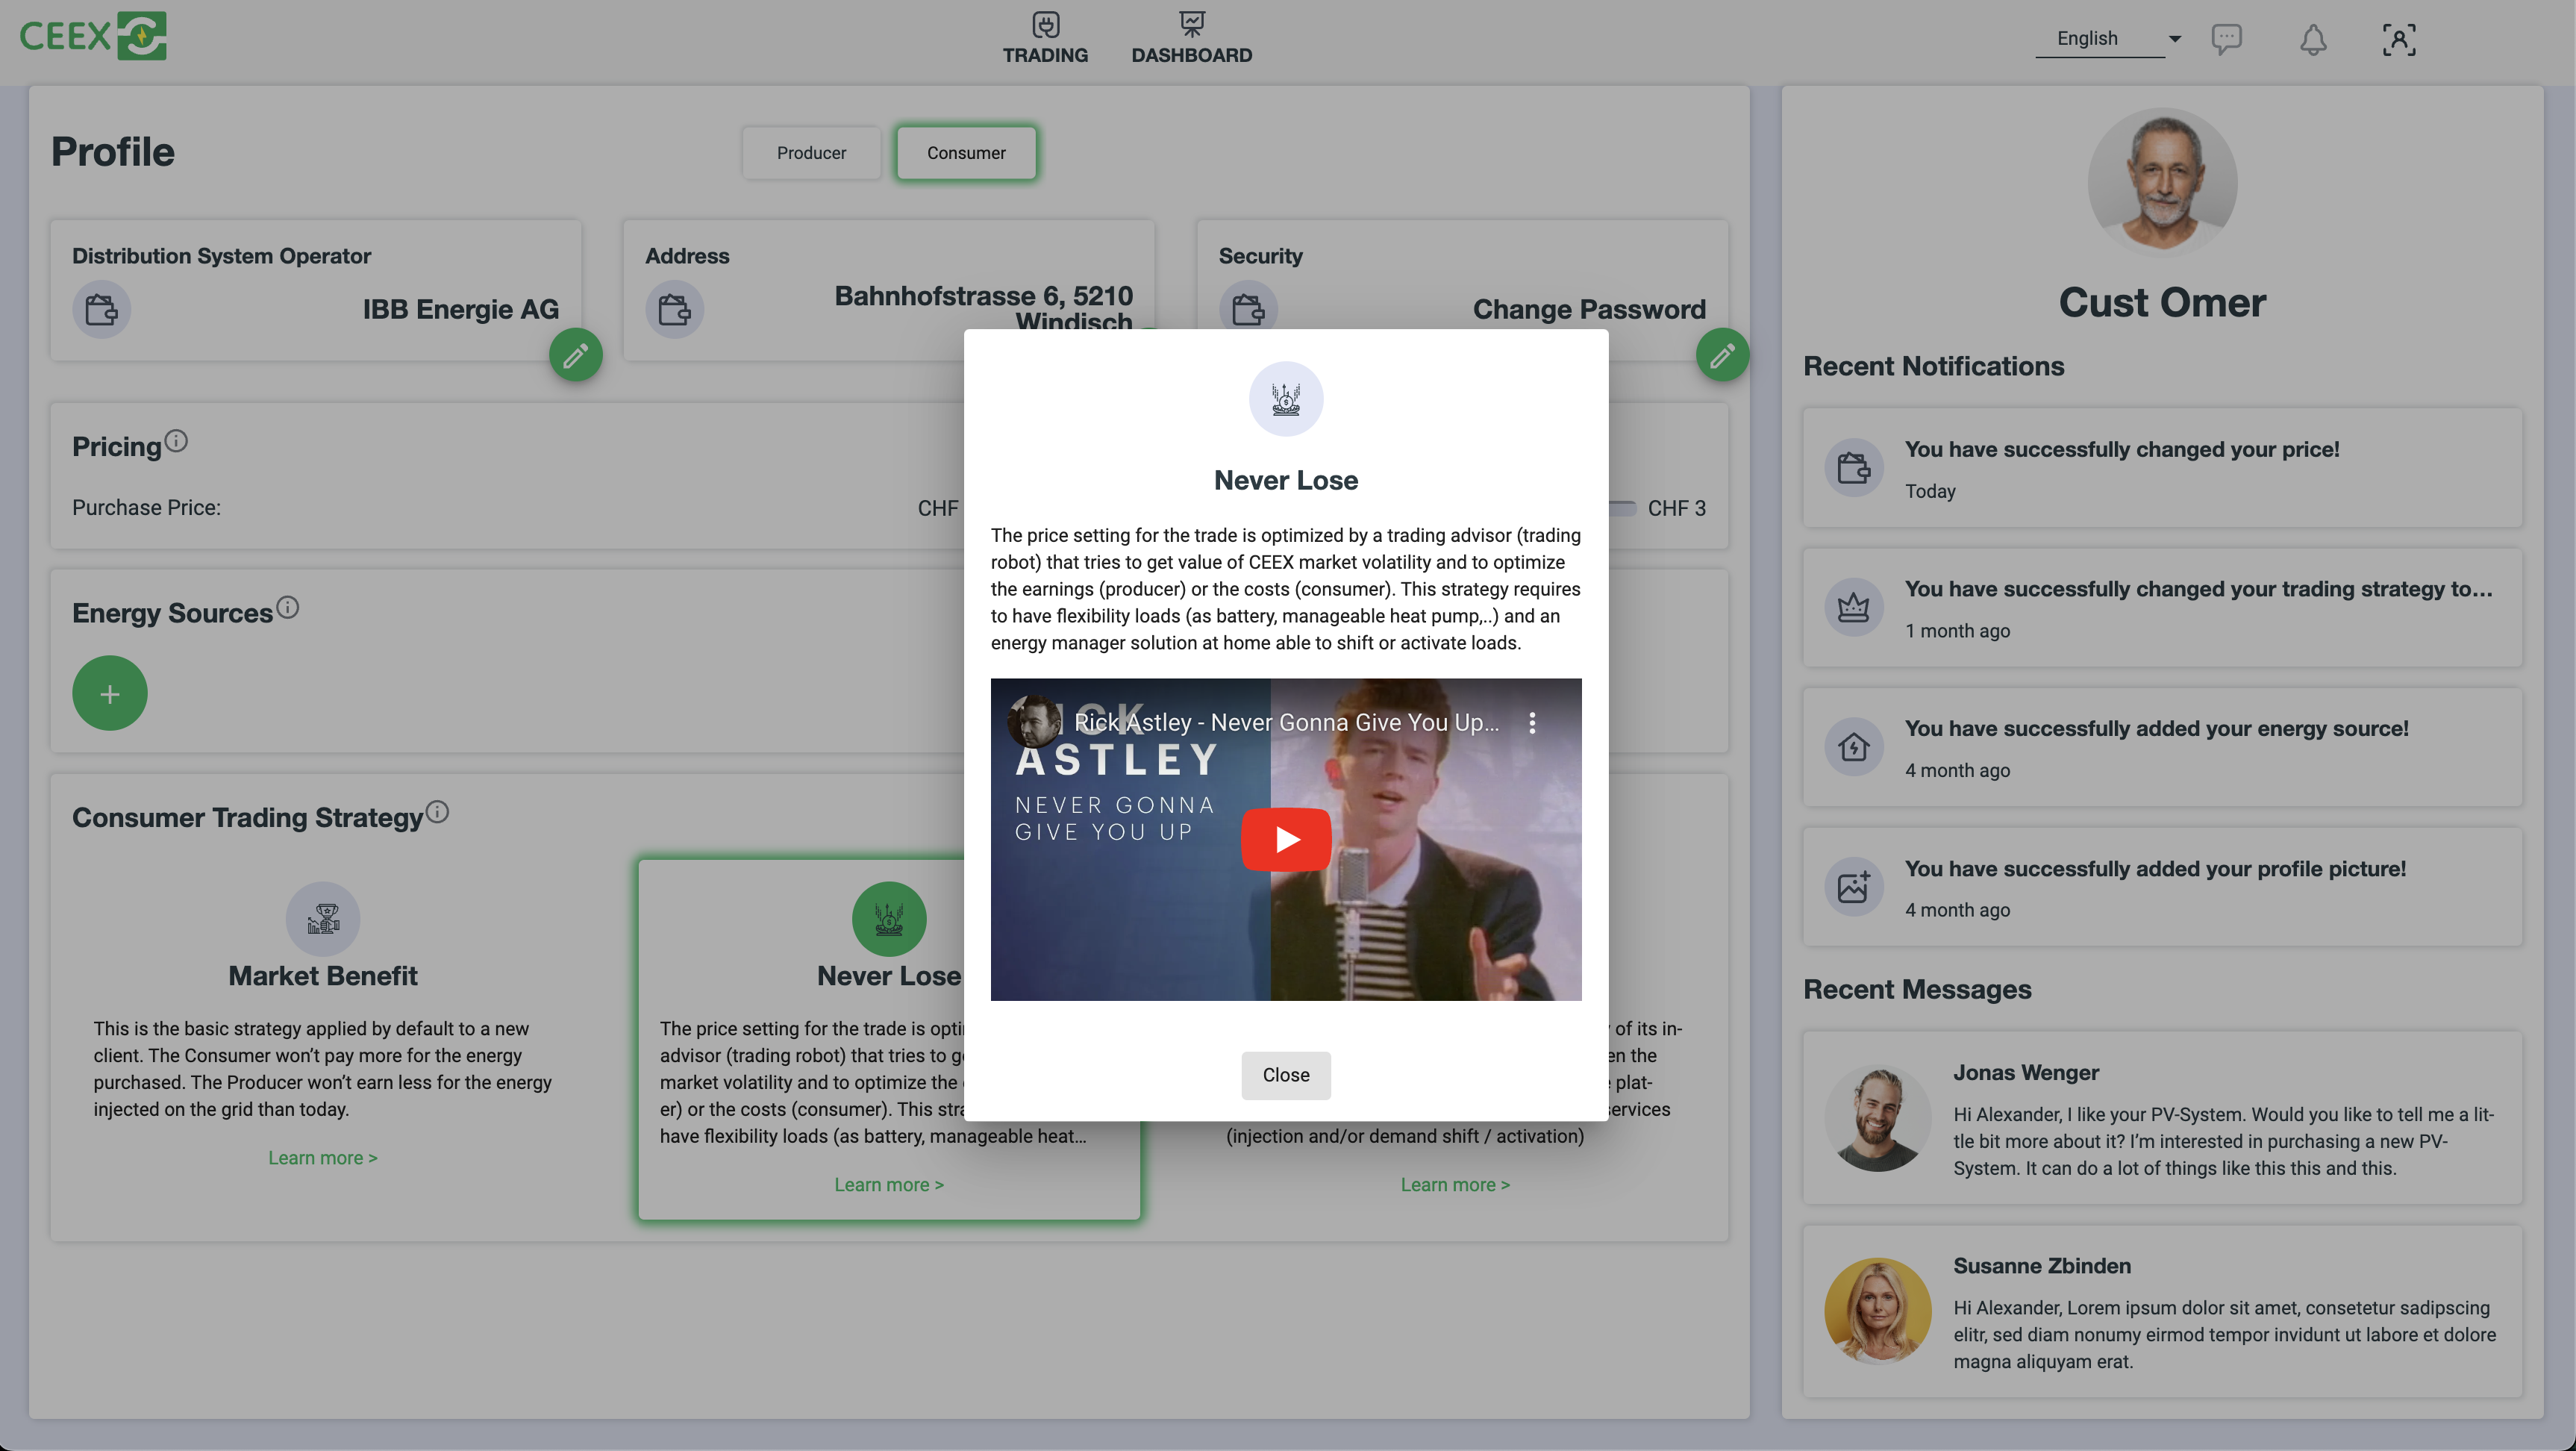Play the Rick Astley YouTube video
This screenshot has width=2576, height=1451.
click(x=1286, y=839)
